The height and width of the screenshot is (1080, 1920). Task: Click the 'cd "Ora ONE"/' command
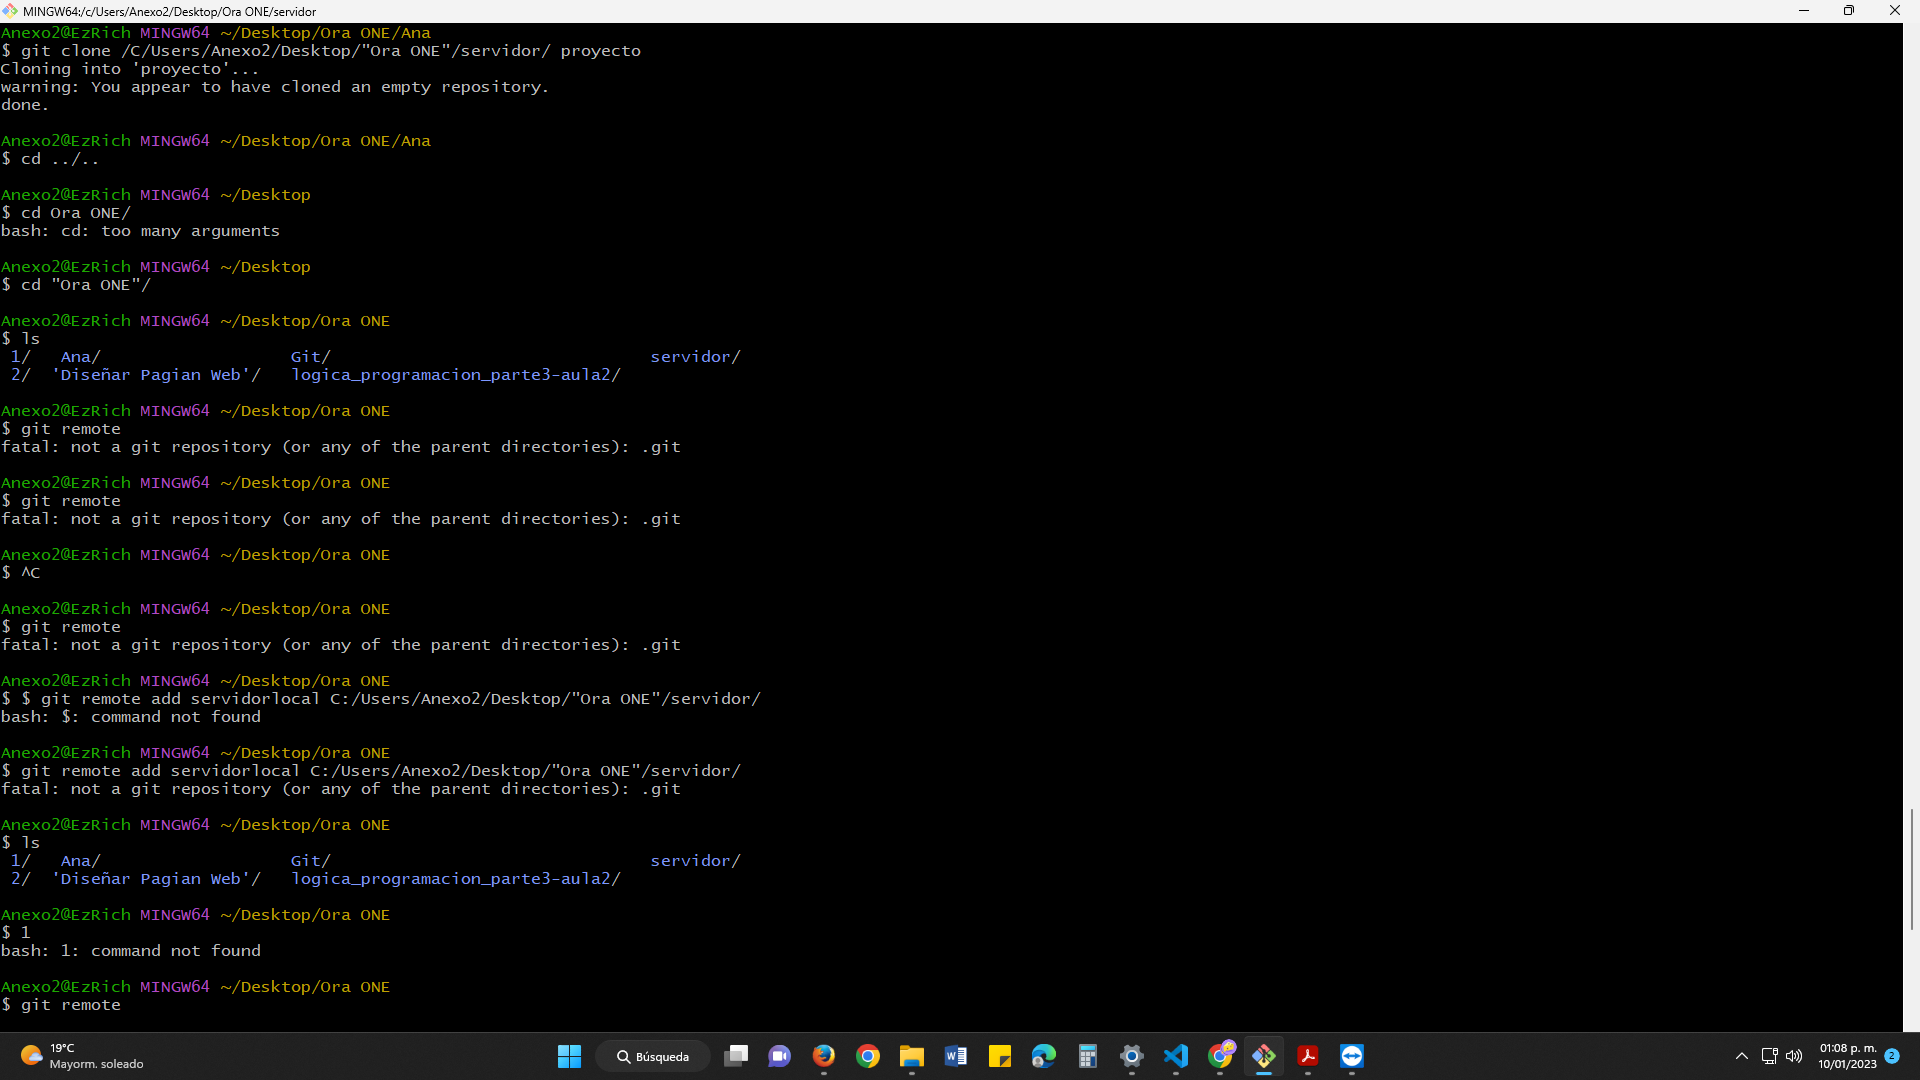(86, 285)
